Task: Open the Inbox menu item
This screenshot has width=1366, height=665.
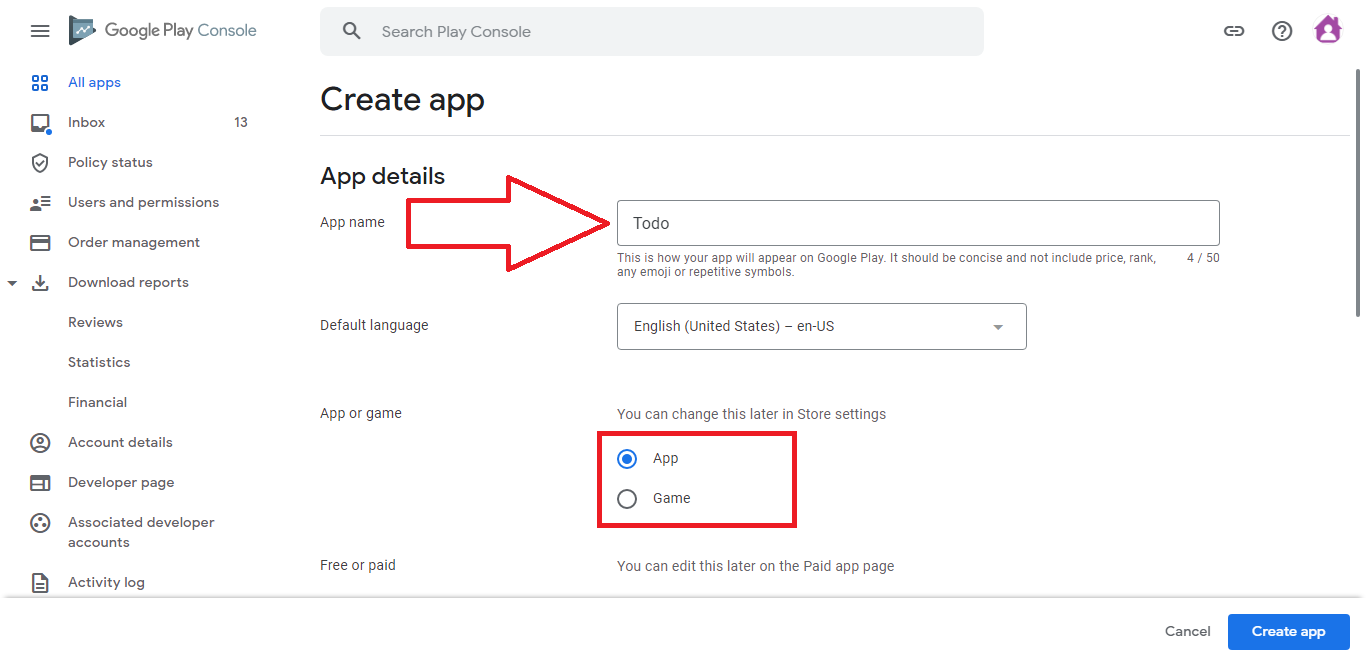Action: pos(87,123)
